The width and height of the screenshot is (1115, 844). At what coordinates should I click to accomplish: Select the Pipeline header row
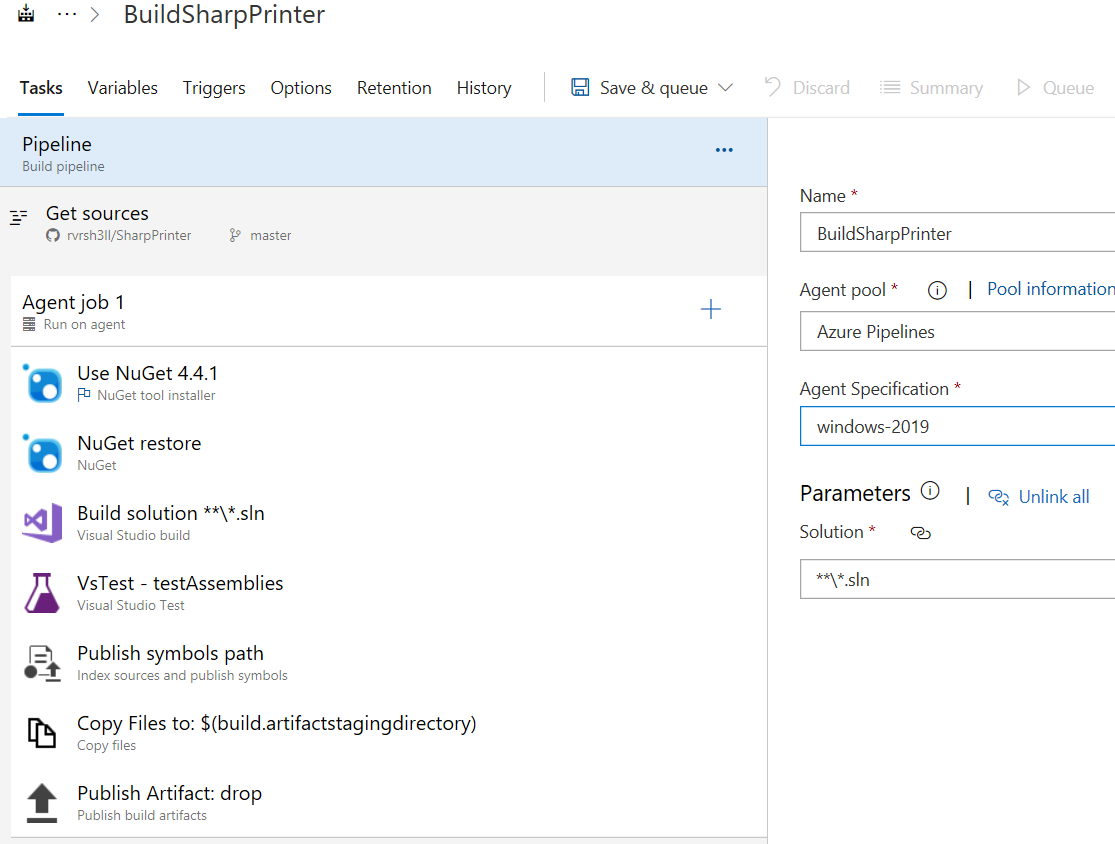pyautogui.click(x=383, y=152)
